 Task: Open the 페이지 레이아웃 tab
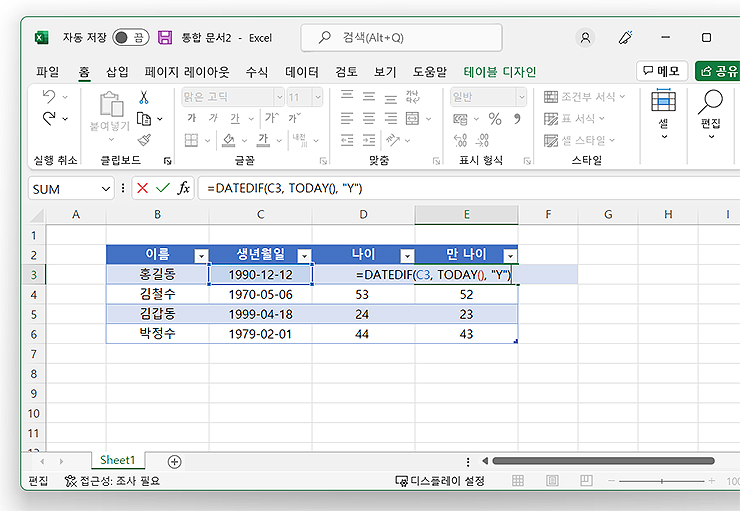187,72
